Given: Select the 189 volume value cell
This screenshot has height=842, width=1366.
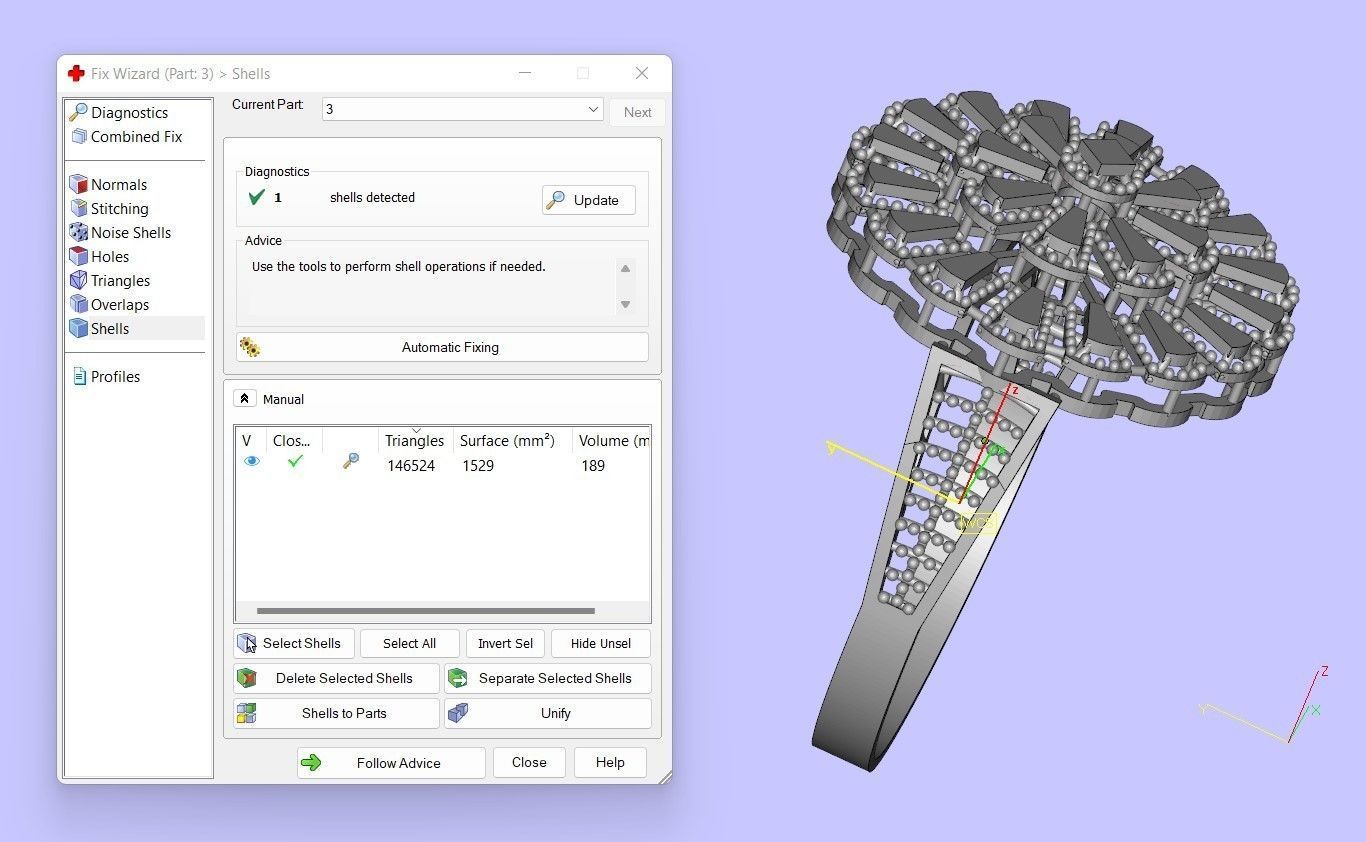Looking at the screenshot, I should (x=593, y=466).
